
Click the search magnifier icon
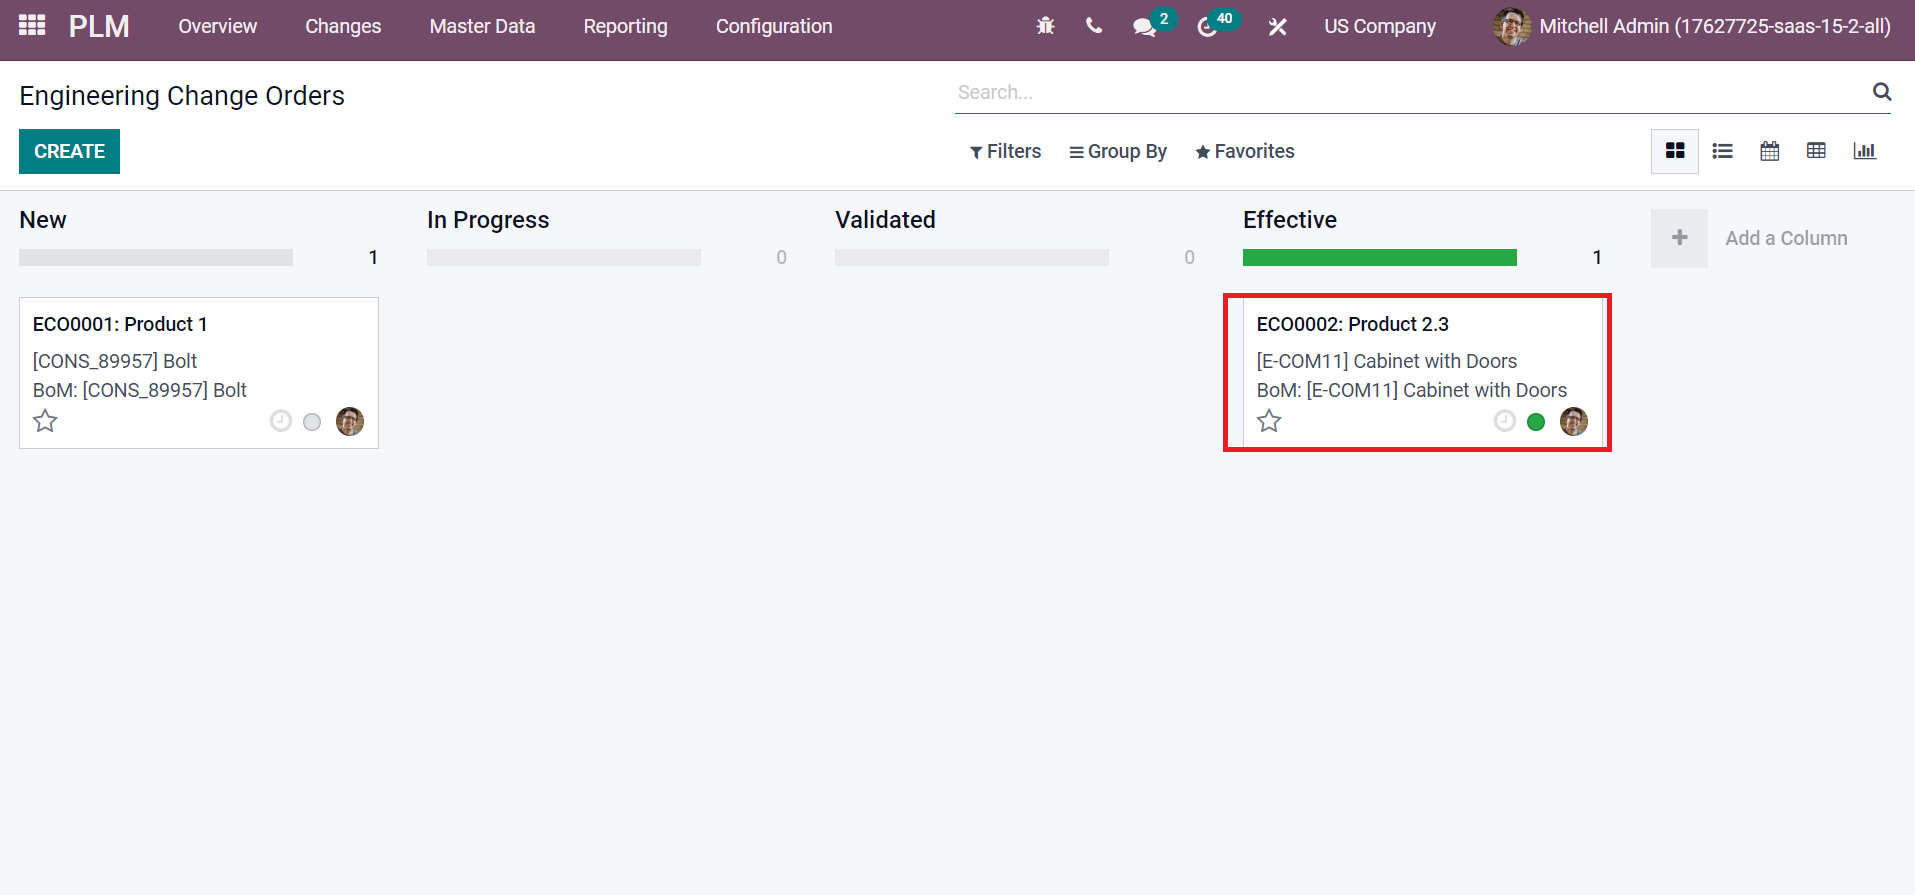[x=1881, y=92]
